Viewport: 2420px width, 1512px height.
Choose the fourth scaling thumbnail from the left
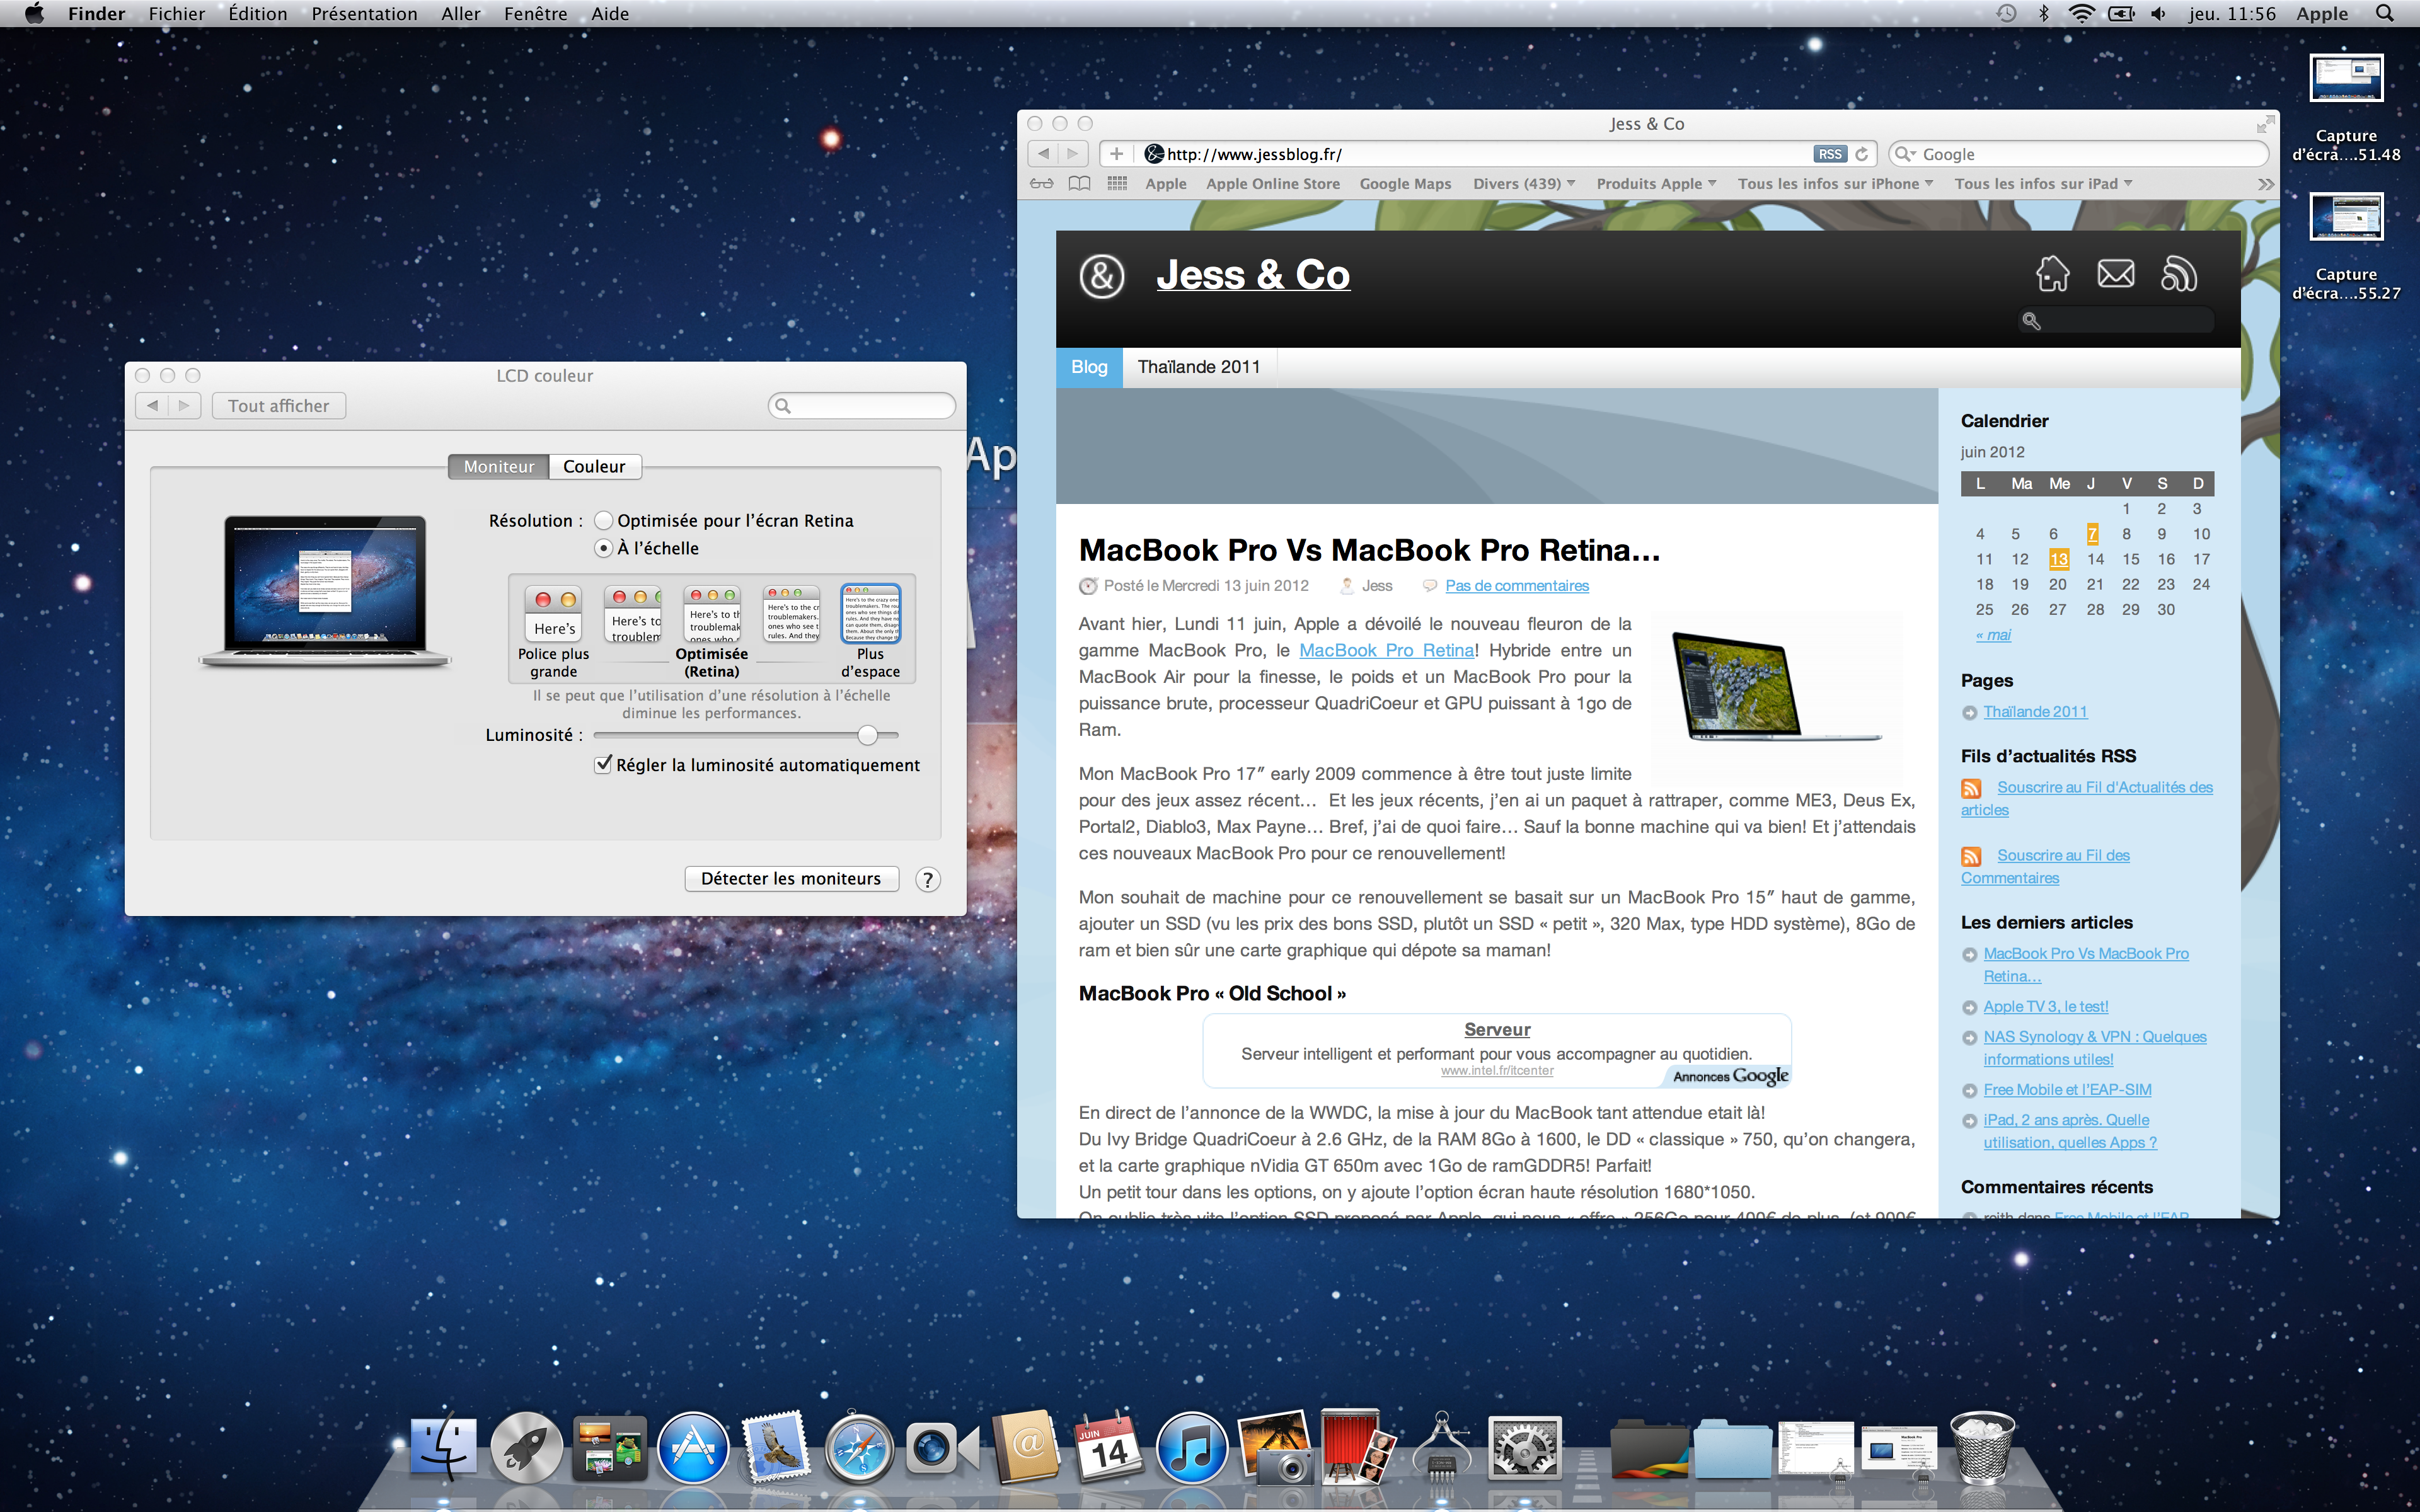pyautogui.click(x=791, y=614)
